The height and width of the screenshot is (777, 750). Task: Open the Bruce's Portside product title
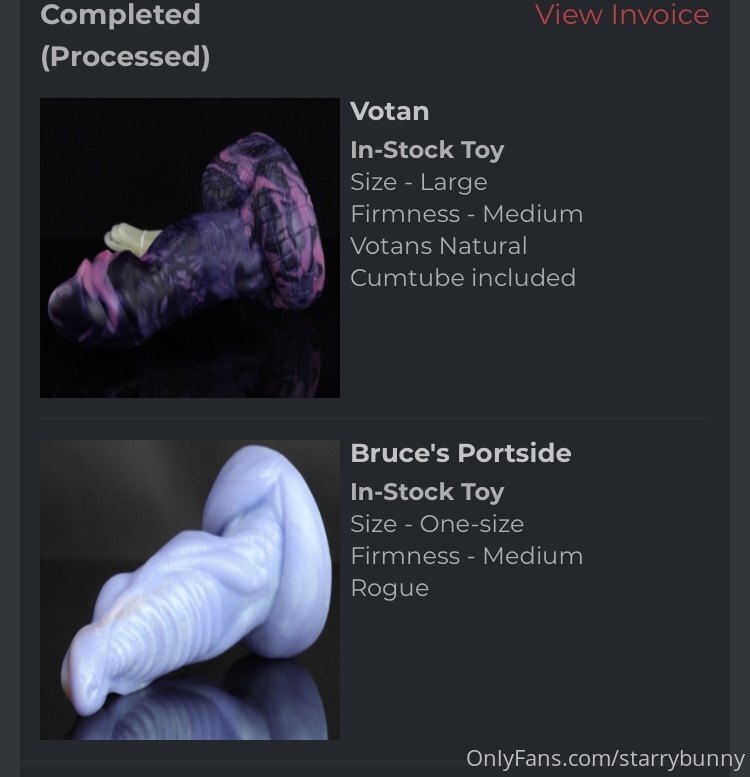(461, 453)
